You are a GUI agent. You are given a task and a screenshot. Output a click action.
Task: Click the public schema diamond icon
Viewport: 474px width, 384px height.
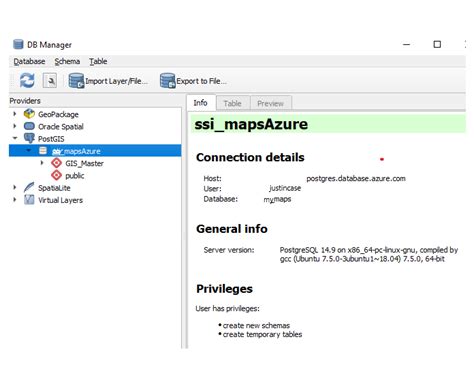[56, 175]
